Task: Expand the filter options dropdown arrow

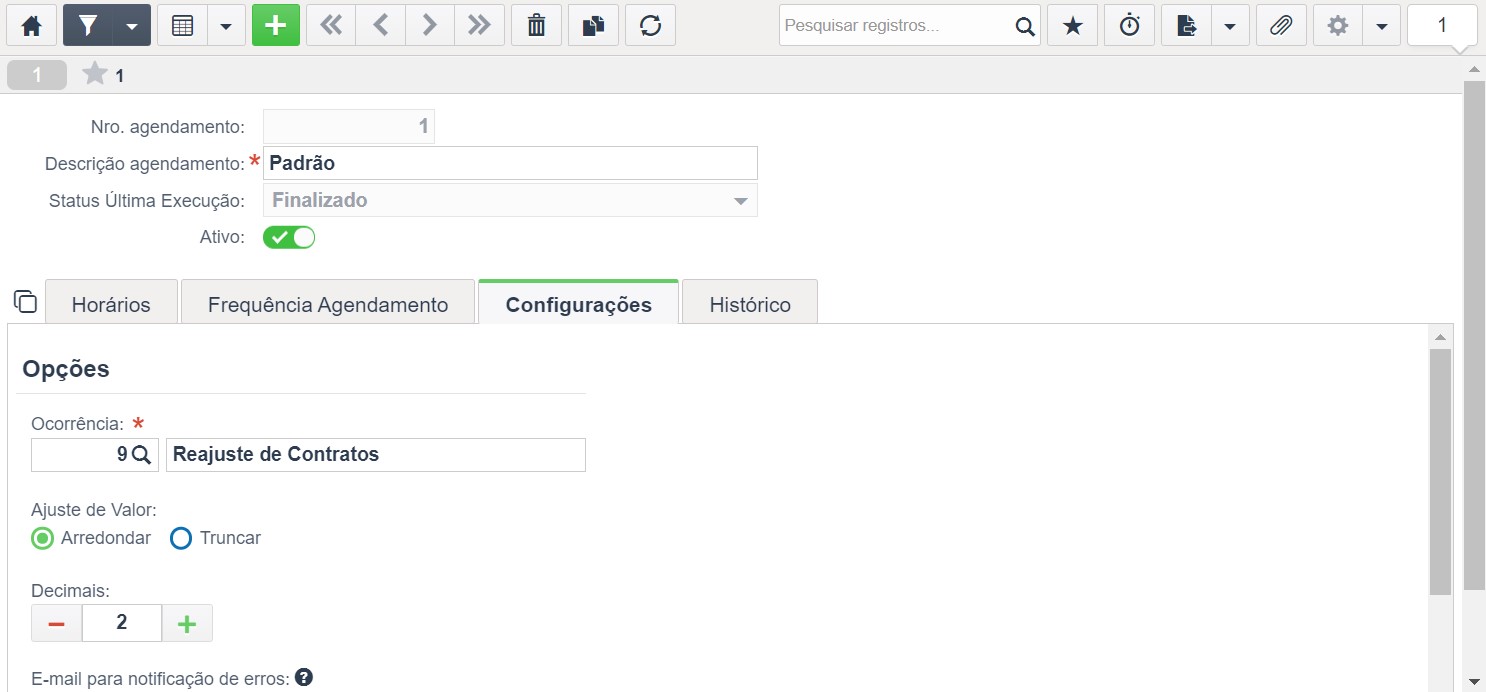Action: (x=132, y=26)
